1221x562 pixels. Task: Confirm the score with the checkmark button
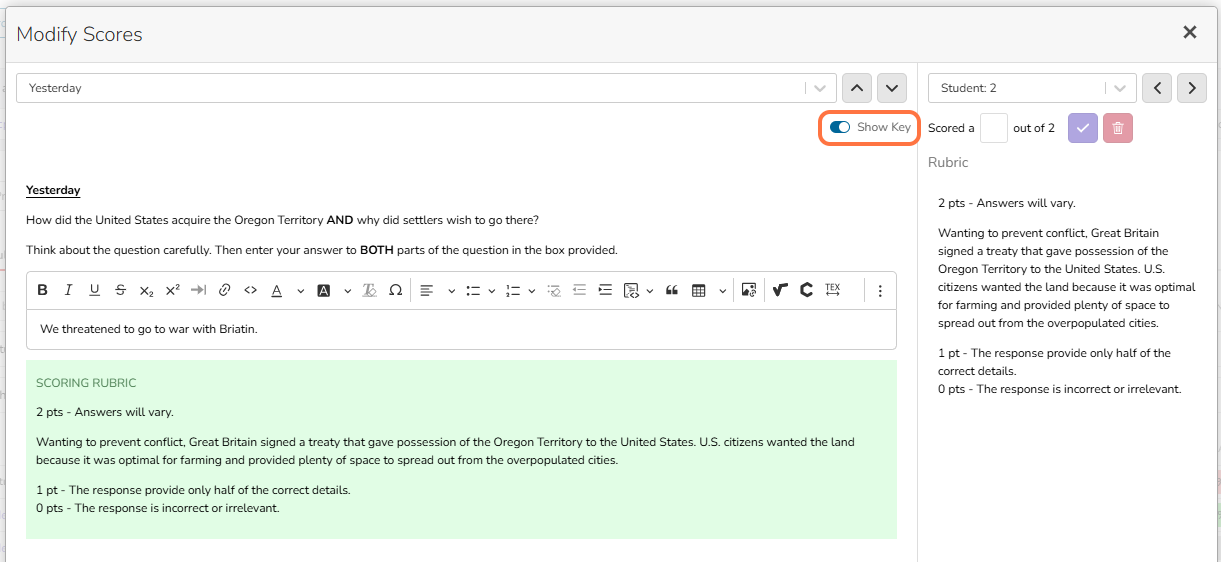coord(1083,128)
